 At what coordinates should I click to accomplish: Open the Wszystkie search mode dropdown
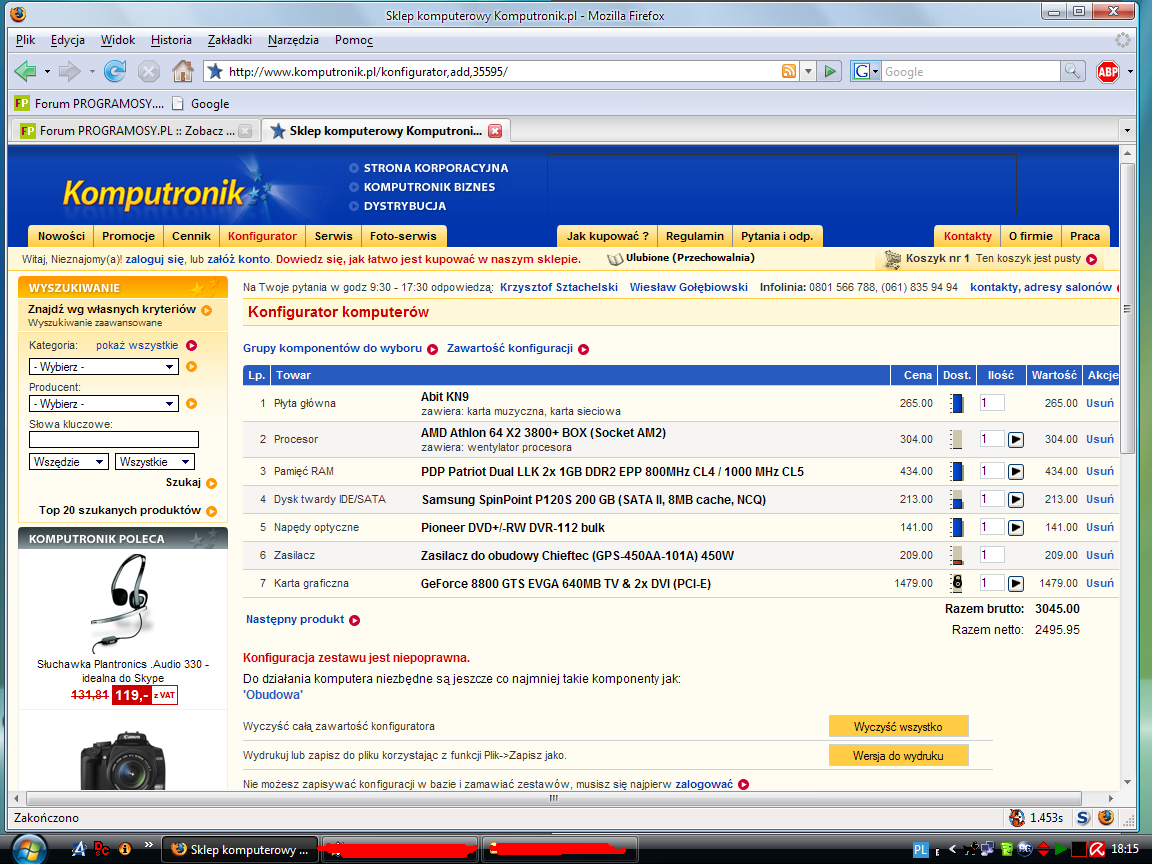[x=154, y=461]
